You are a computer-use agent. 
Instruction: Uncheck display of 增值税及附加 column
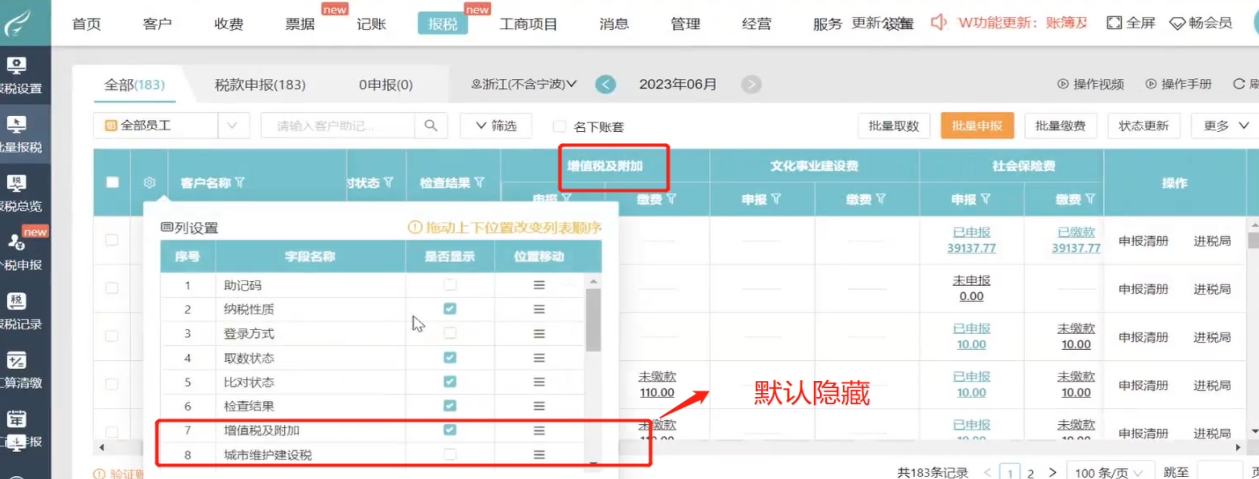coord(450,430)
